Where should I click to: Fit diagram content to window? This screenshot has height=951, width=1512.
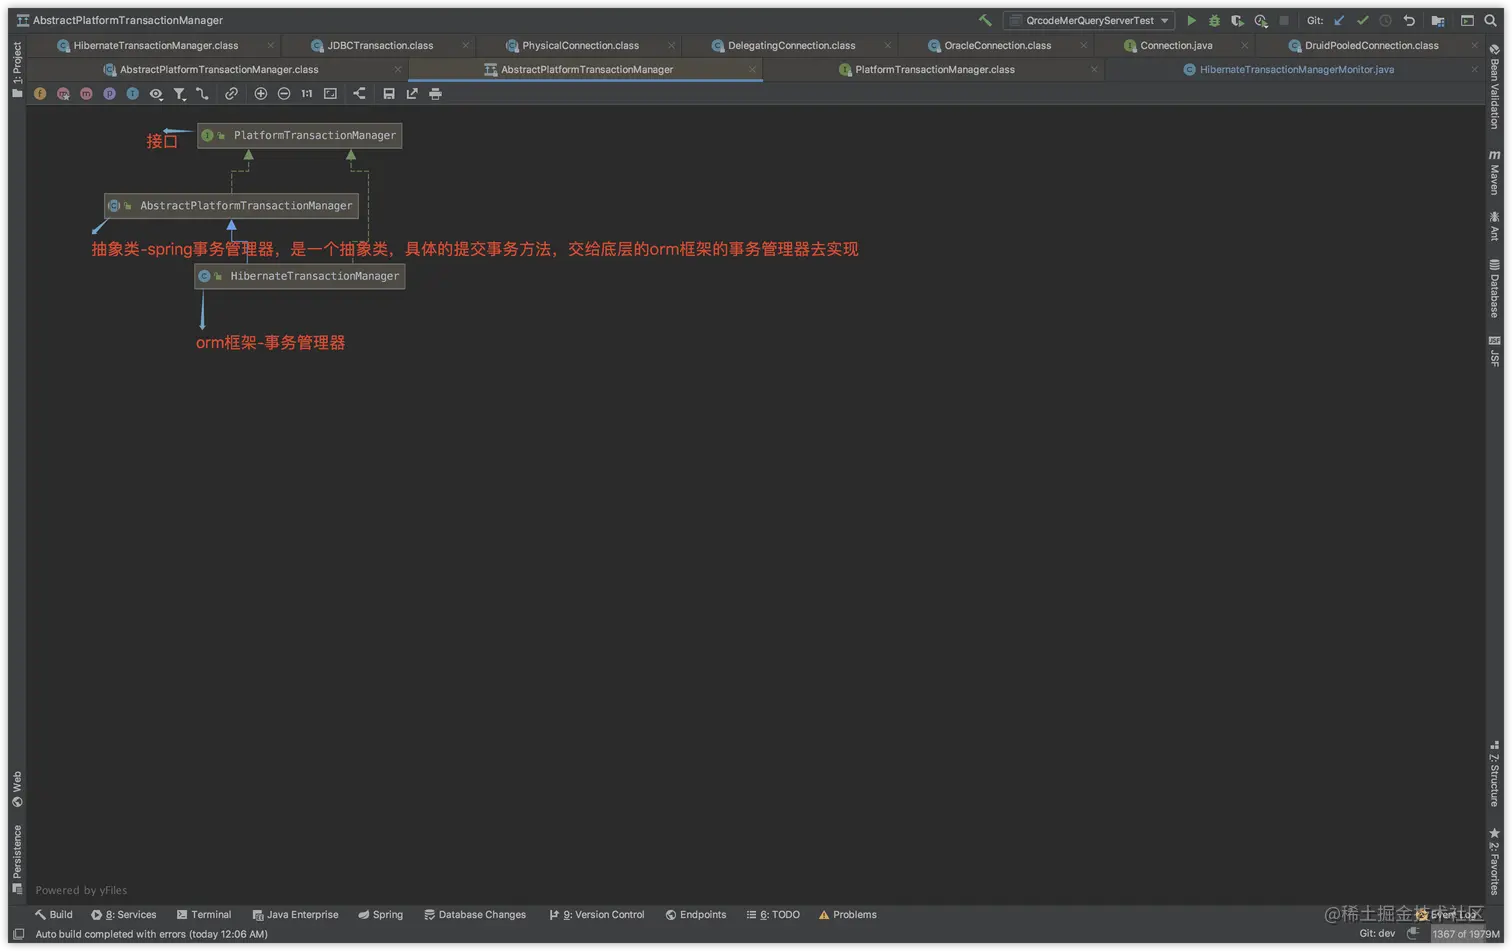pyautogui.click(x=330, y=94)
